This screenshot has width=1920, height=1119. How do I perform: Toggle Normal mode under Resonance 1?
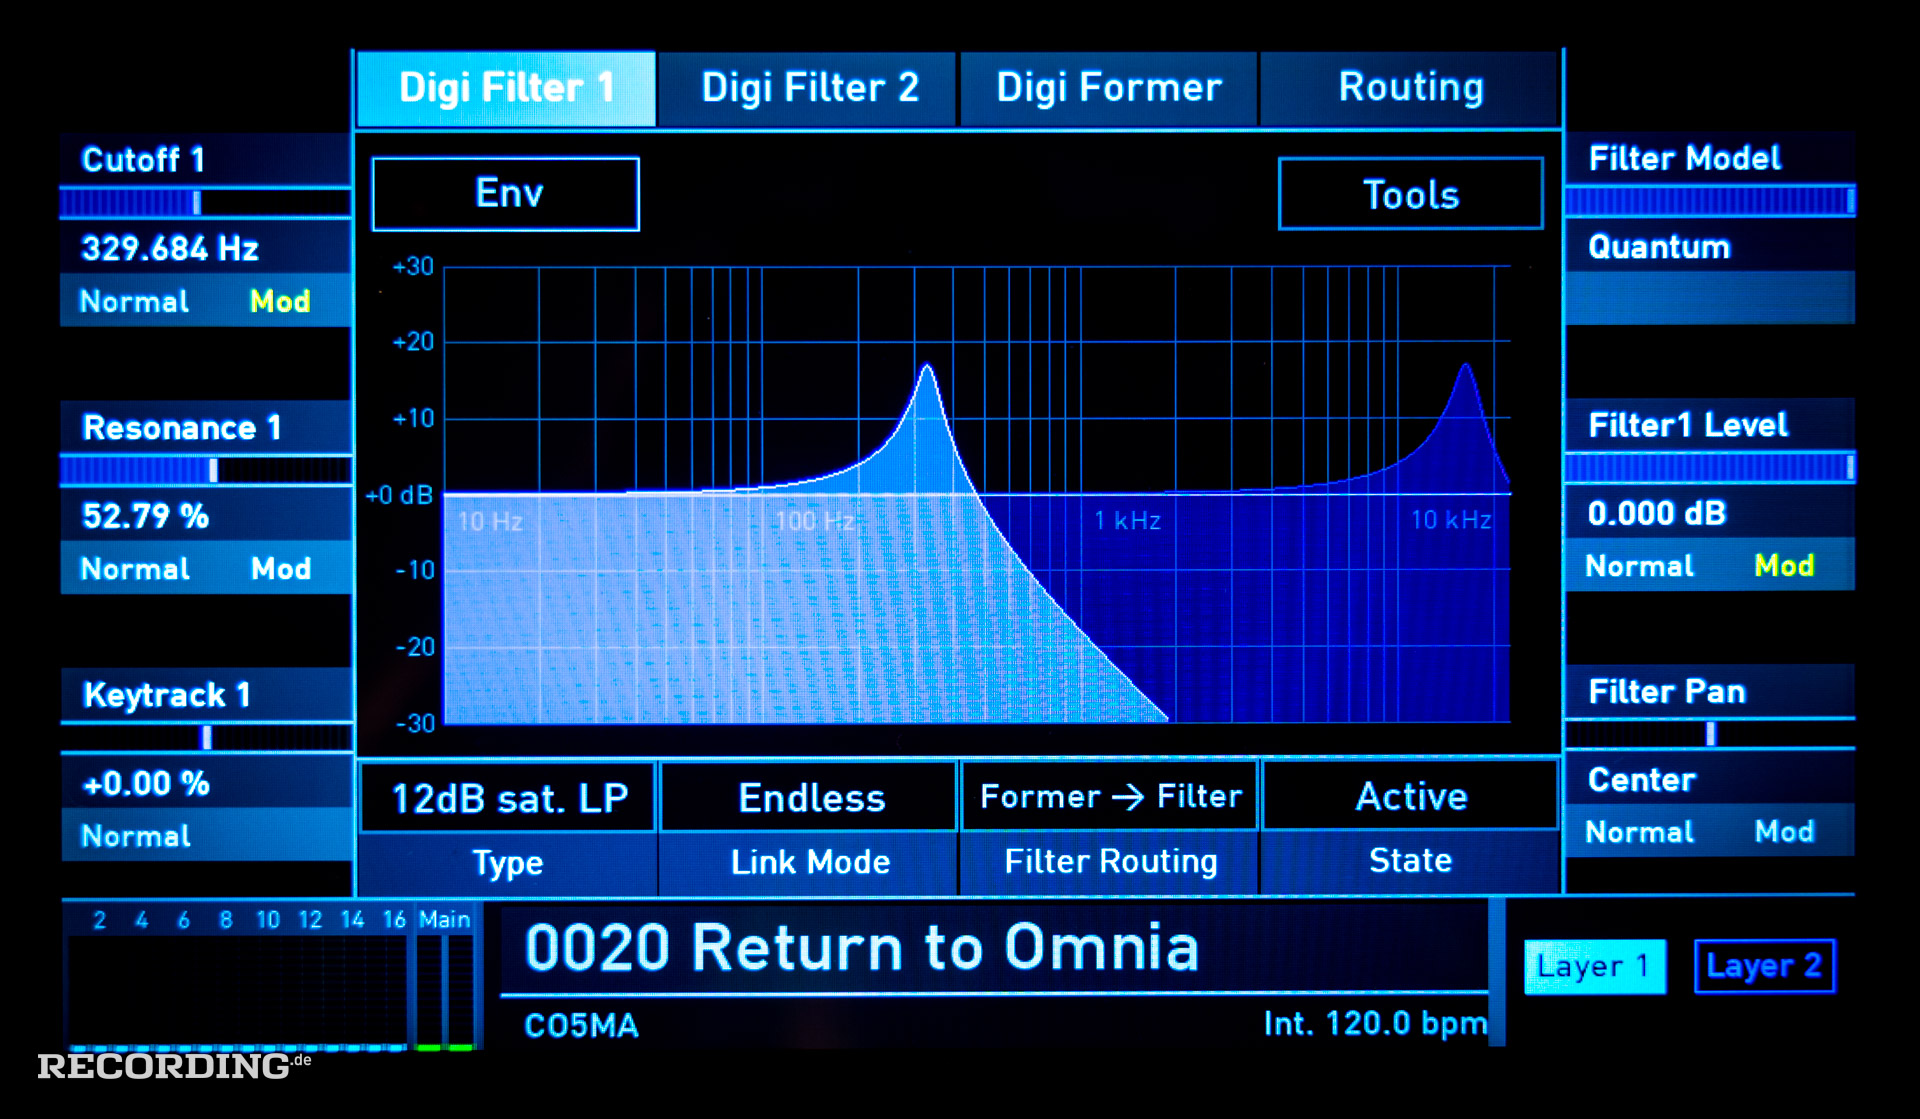pyautogui.click(x=134, y=568)
